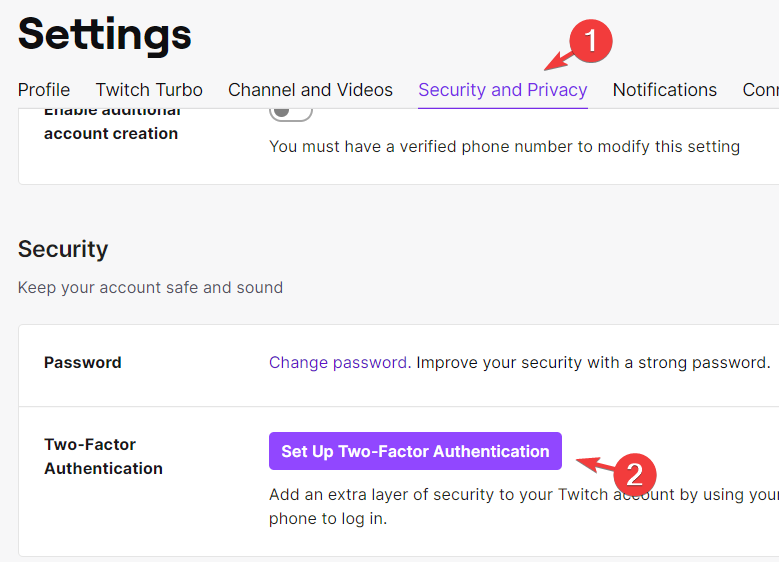Select the Security and Privacy tab
The image size is (779, 562).
503,90
